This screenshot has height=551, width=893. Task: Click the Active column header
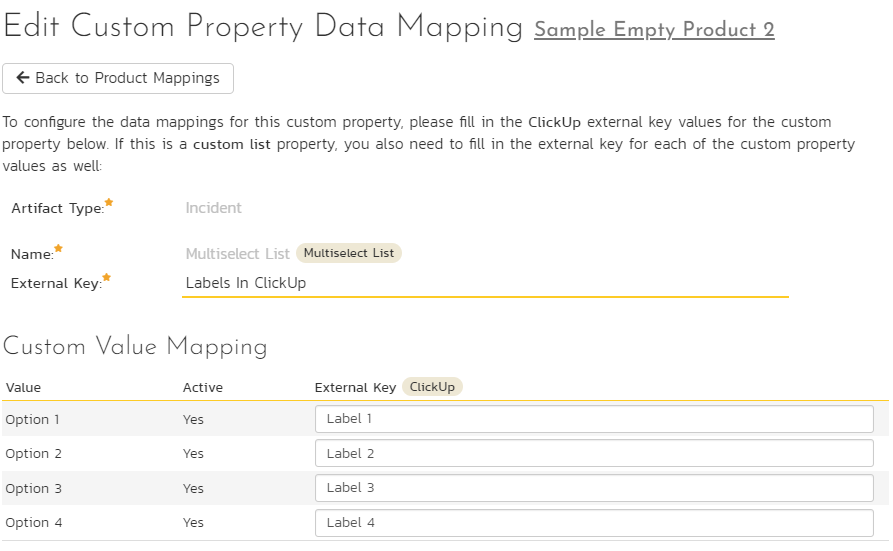click(x=203, y=387)
